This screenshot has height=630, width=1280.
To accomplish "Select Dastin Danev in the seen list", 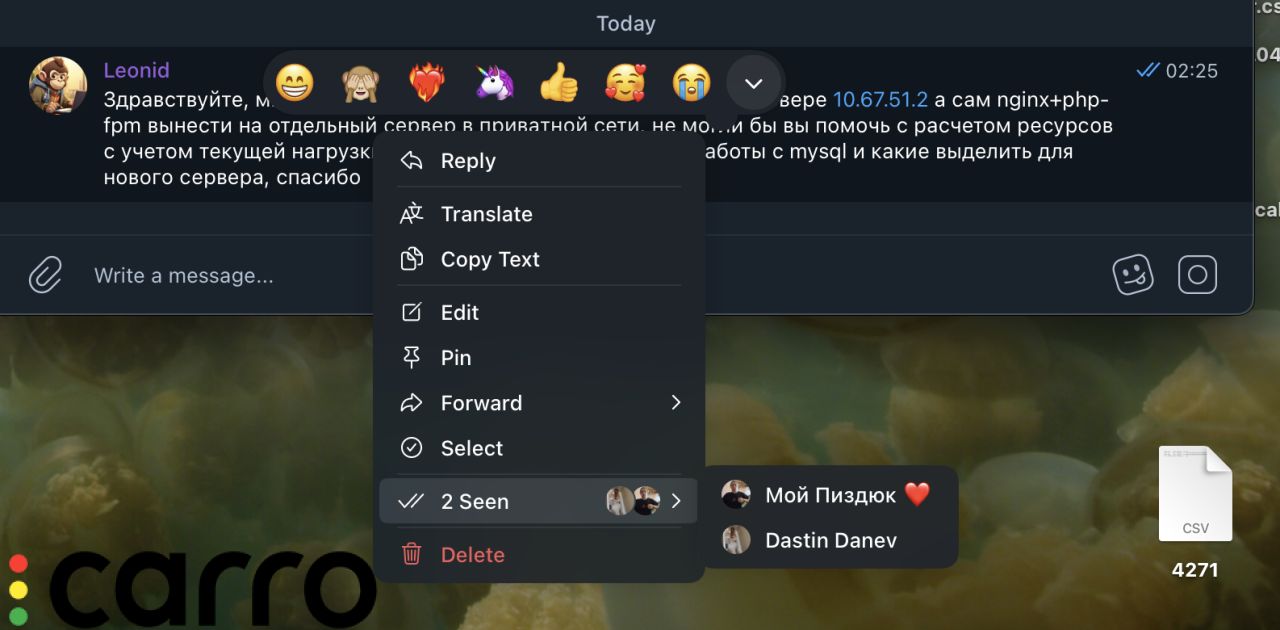I will pyautogui.click(x=831, y=540).
